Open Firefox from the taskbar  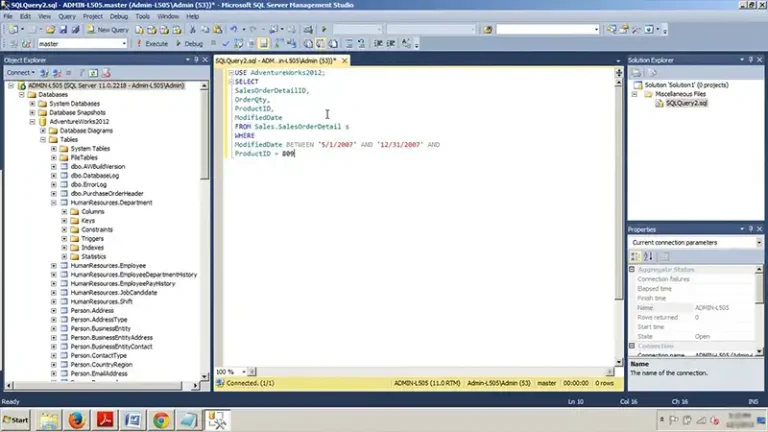76,420
